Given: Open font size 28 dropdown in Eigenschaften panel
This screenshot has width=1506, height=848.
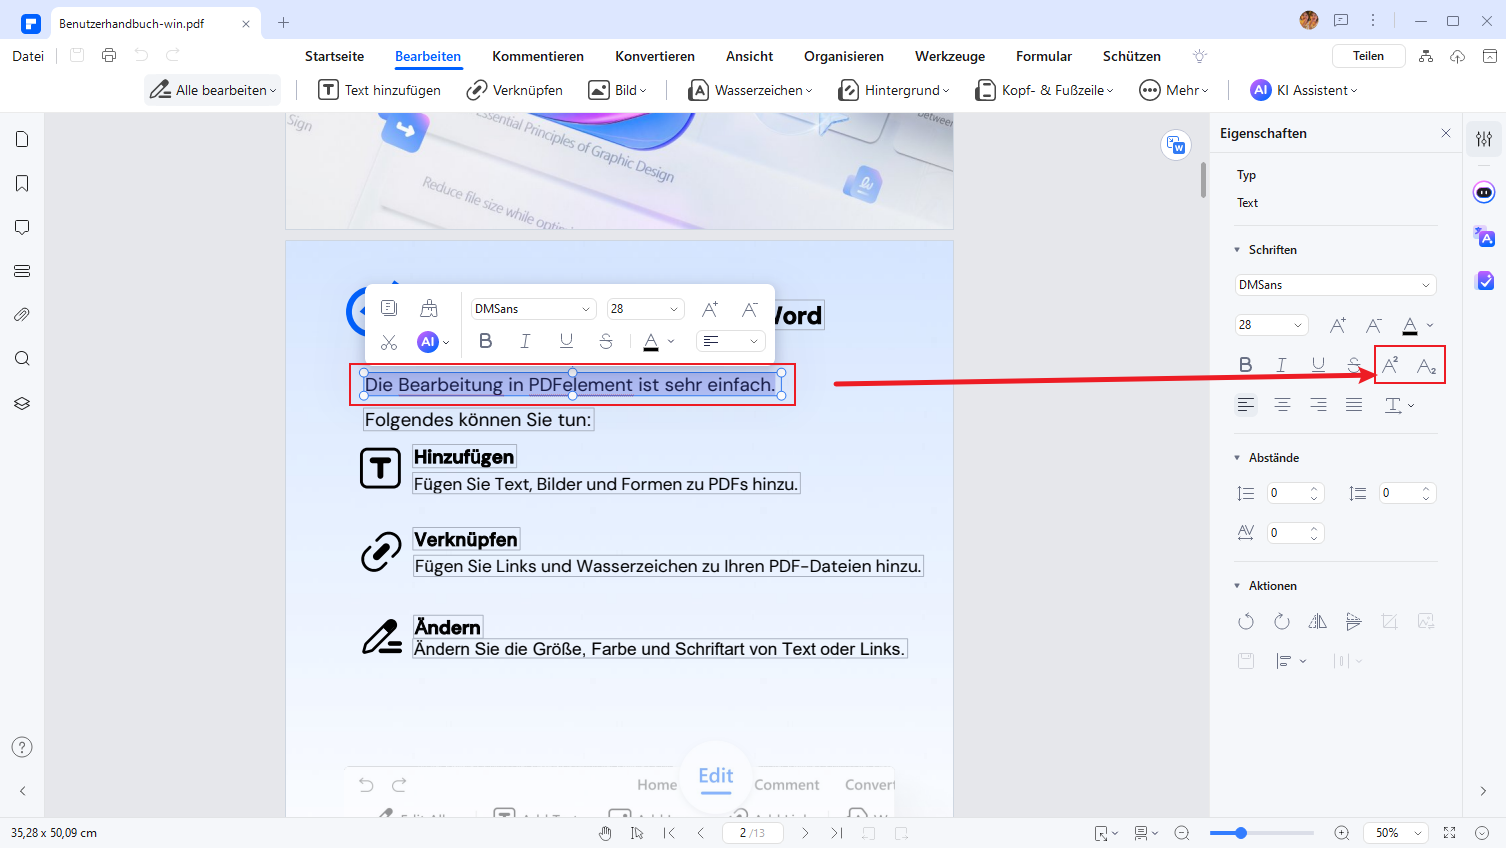Looking at the screenshot, I should pos(1272,325).
